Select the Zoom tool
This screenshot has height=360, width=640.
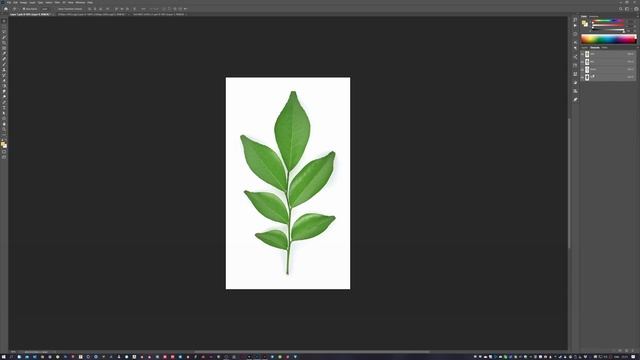coord(4,128)
